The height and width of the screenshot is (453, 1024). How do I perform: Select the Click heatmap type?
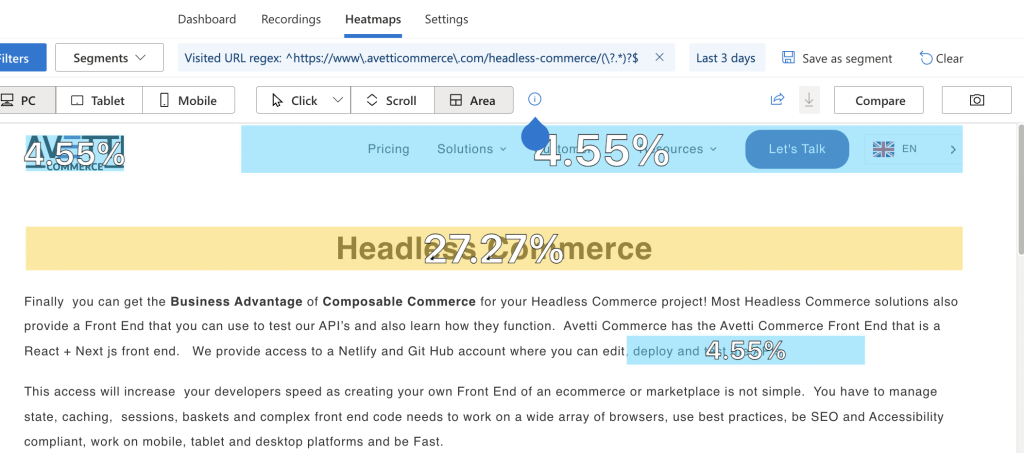[x=294, y=101]
